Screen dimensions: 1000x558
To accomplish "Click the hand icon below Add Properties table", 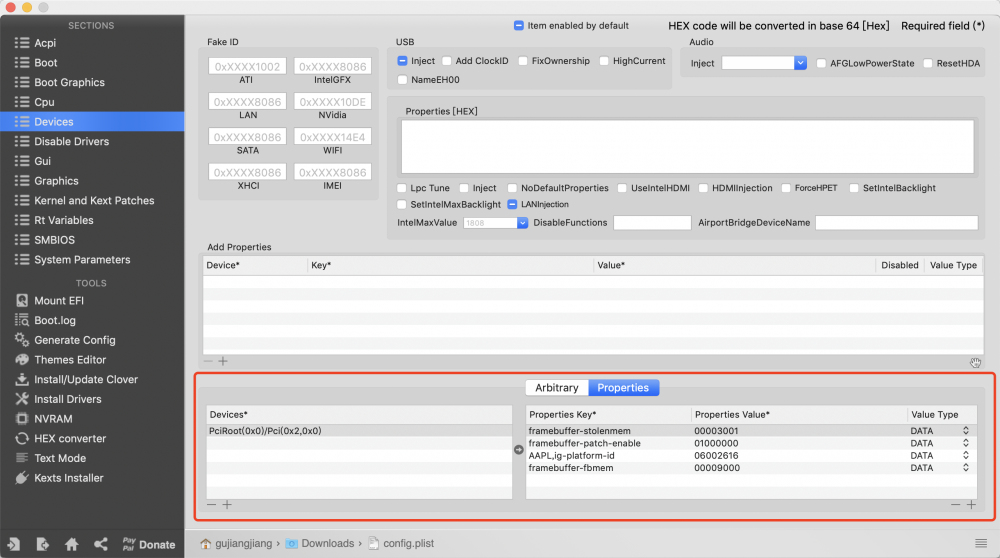I will [x=975, y=362].
